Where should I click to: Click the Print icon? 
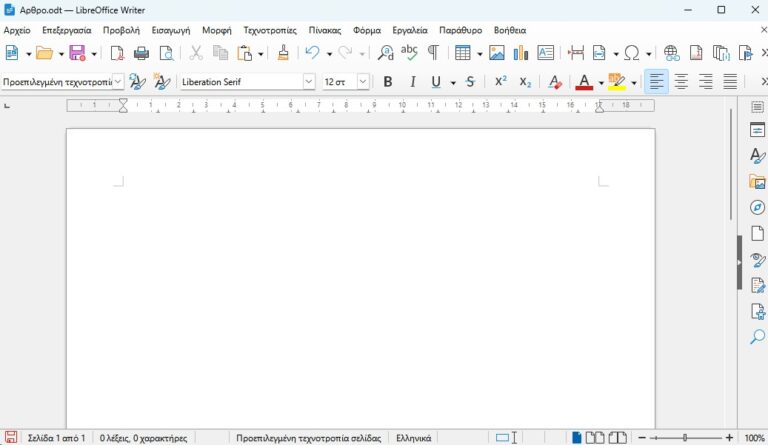tap(141, 52)
